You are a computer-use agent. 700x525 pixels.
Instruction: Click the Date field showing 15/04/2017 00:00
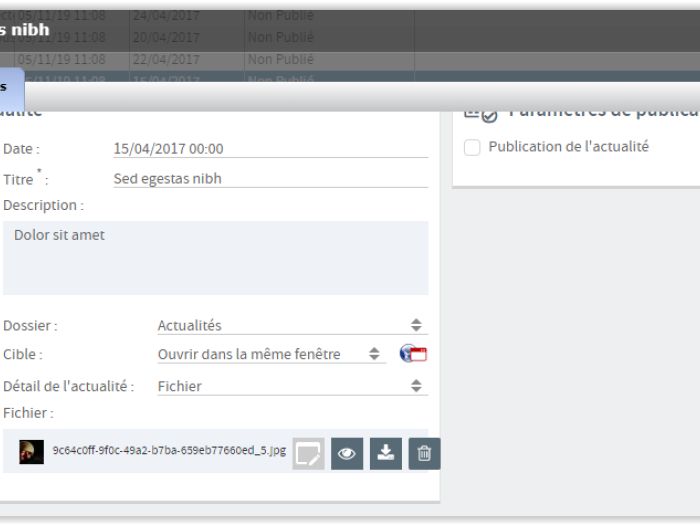coord(270,149)
